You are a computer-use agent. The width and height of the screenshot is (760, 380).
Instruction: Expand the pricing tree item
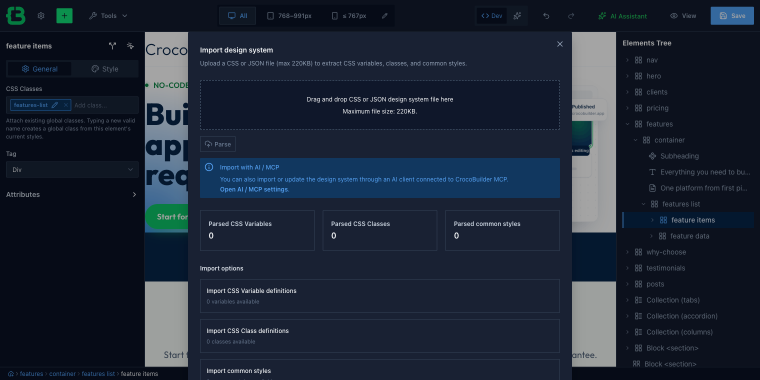pyautogui.click(x=627, y=108)
